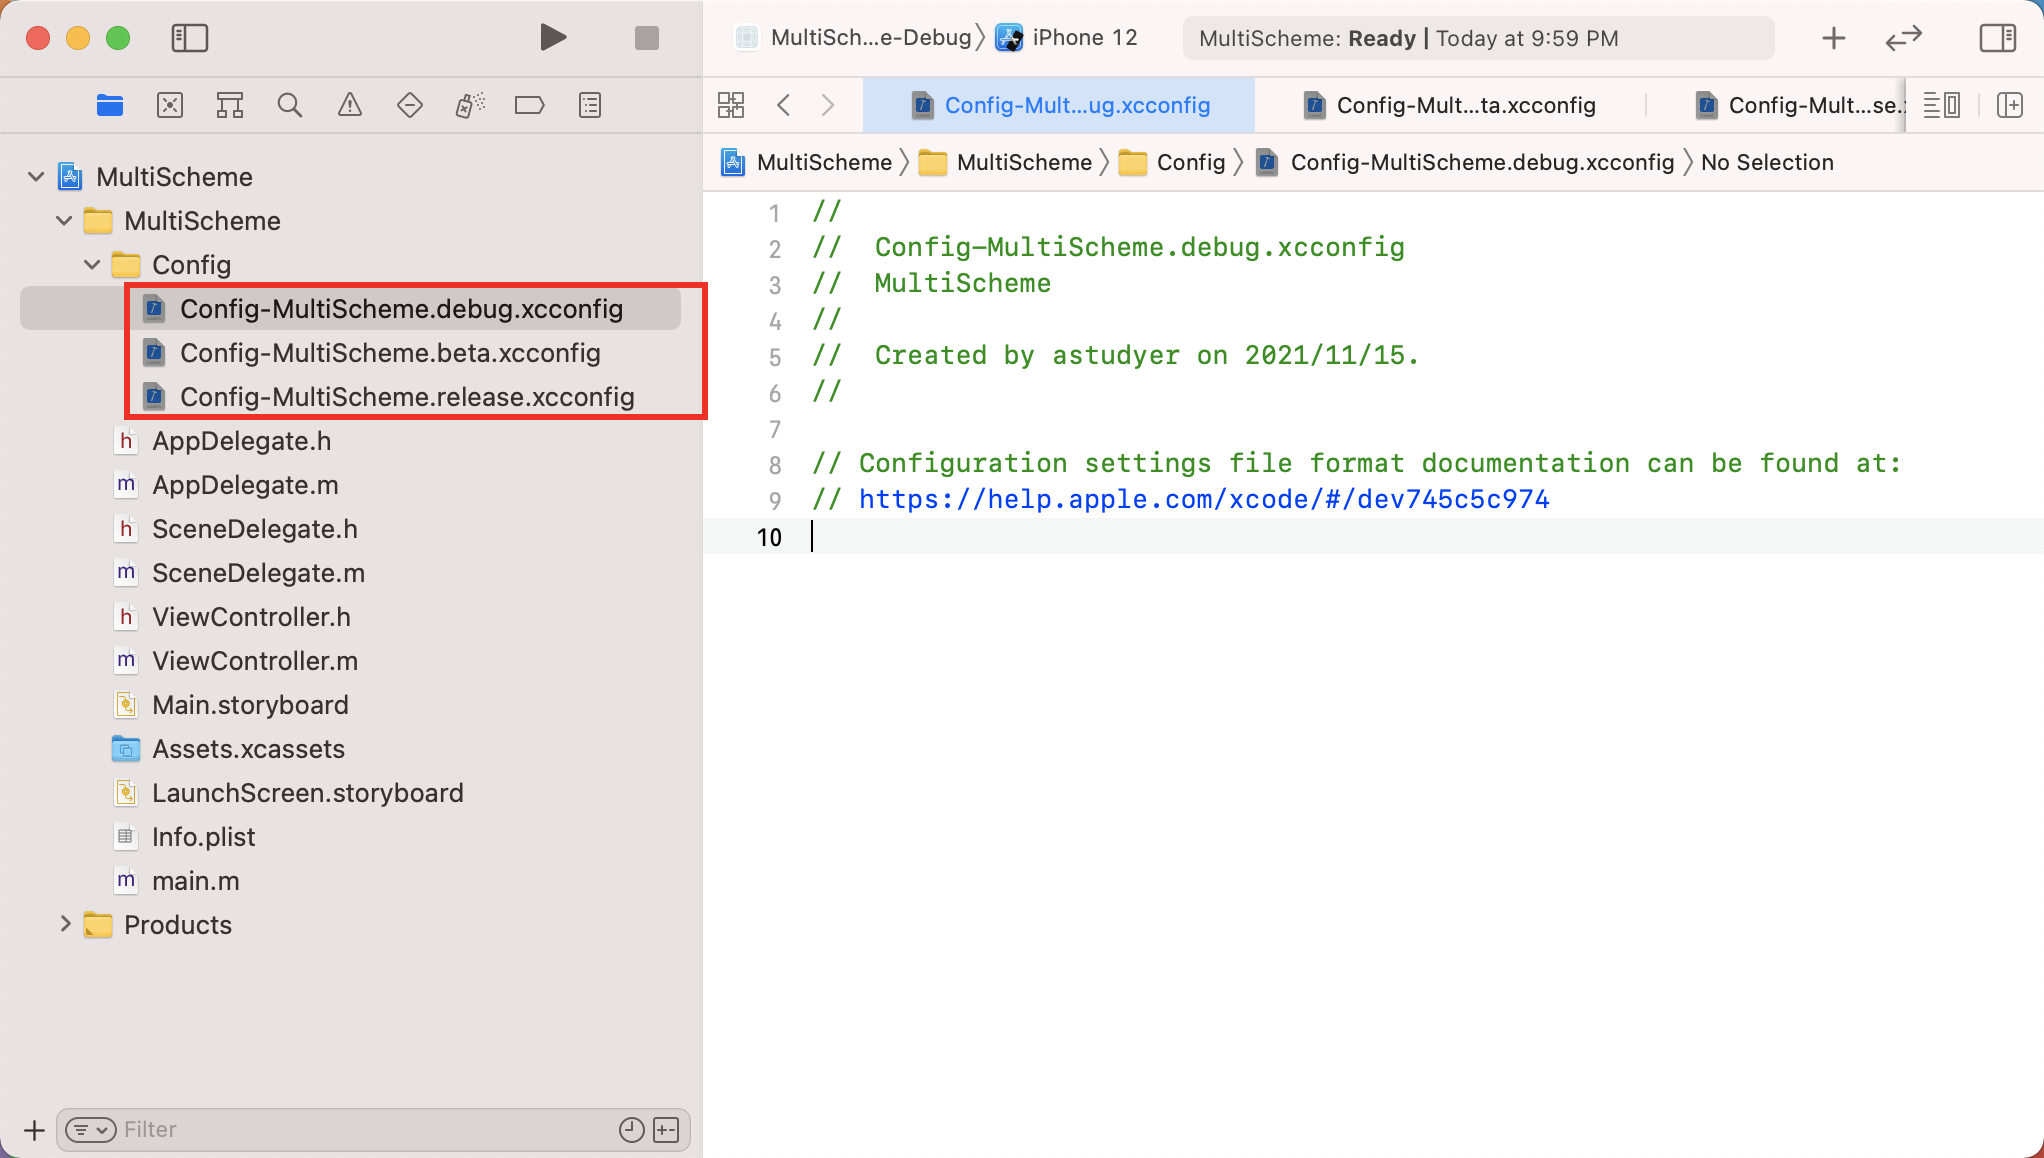Open the find navigator magnifier icon
The width and height of the screenshot is (2044, 1158).
290,105
